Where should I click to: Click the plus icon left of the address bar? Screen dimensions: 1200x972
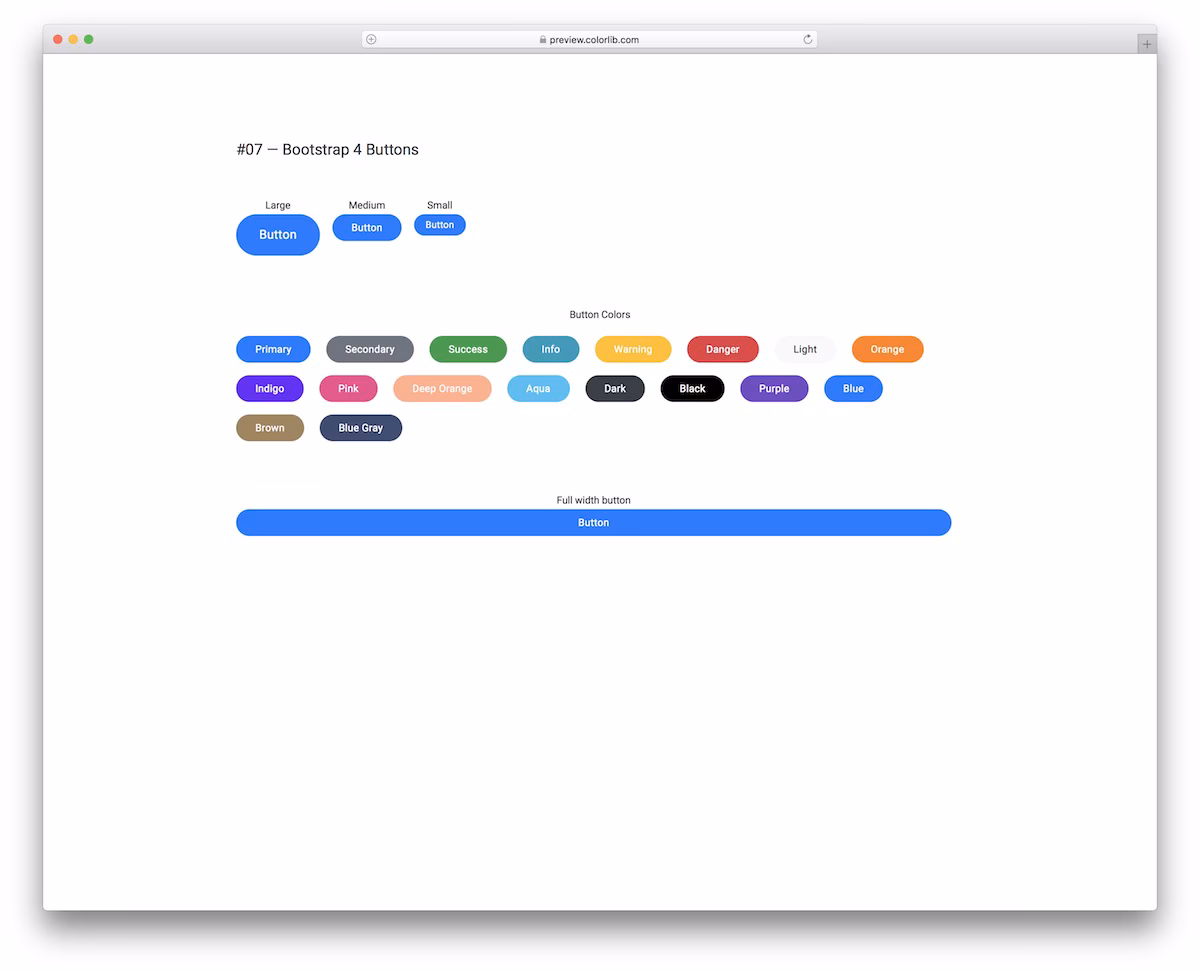[371, 40]
